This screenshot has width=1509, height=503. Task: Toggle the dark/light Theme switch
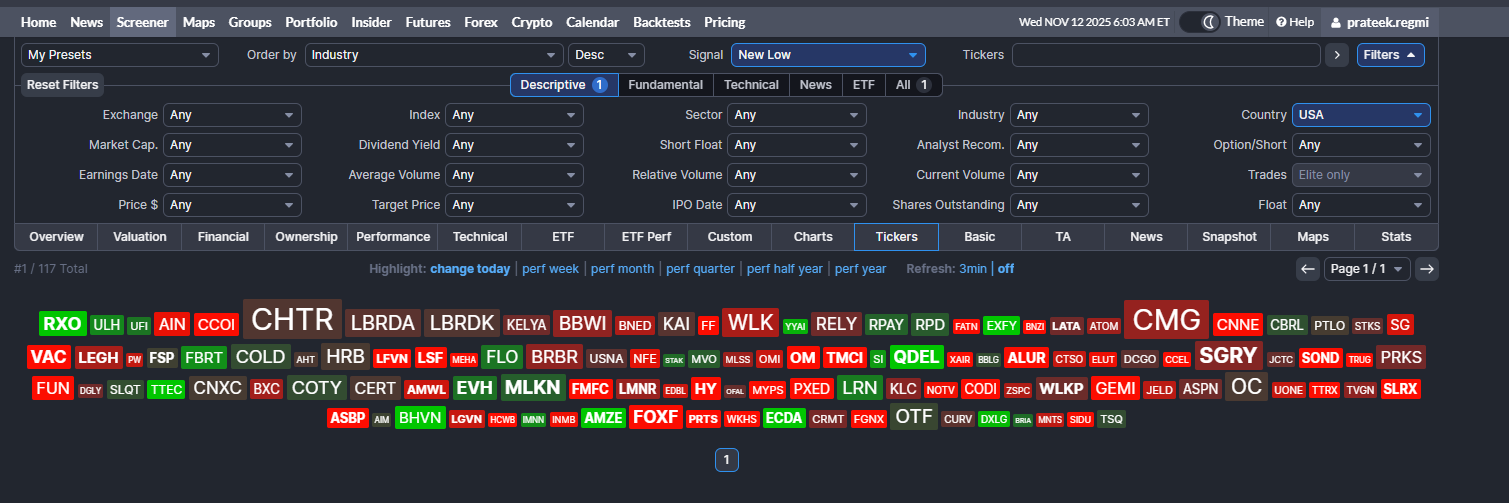coord(1200,21)
